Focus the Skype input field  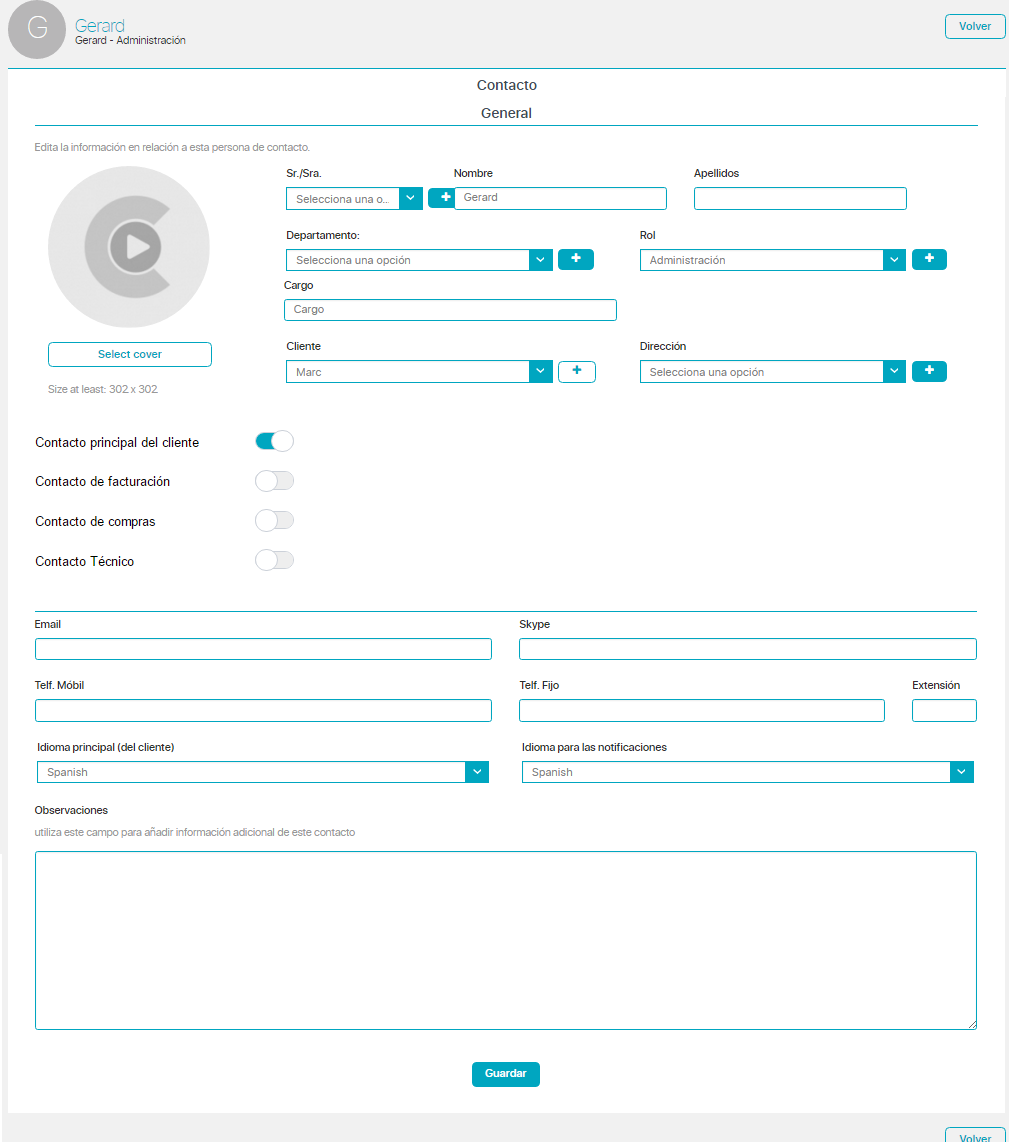coord(747,649)
